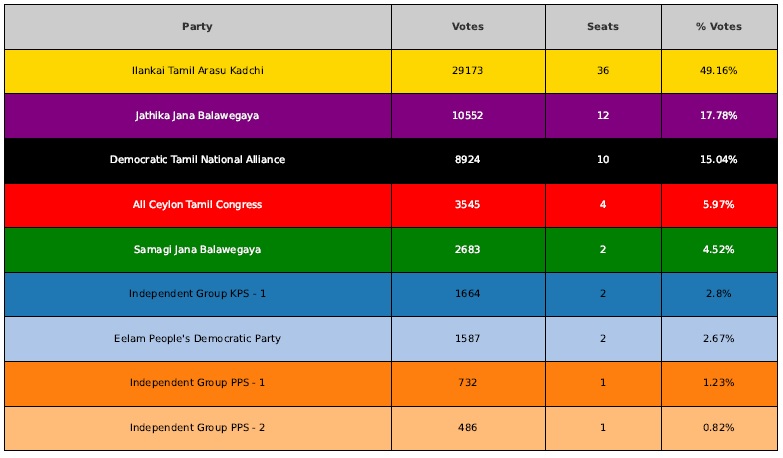This screenshot has width=783, height=458.
Task: Select the 5.97% vote share cell
Action: pyautogui.click(x=719, y=205)
